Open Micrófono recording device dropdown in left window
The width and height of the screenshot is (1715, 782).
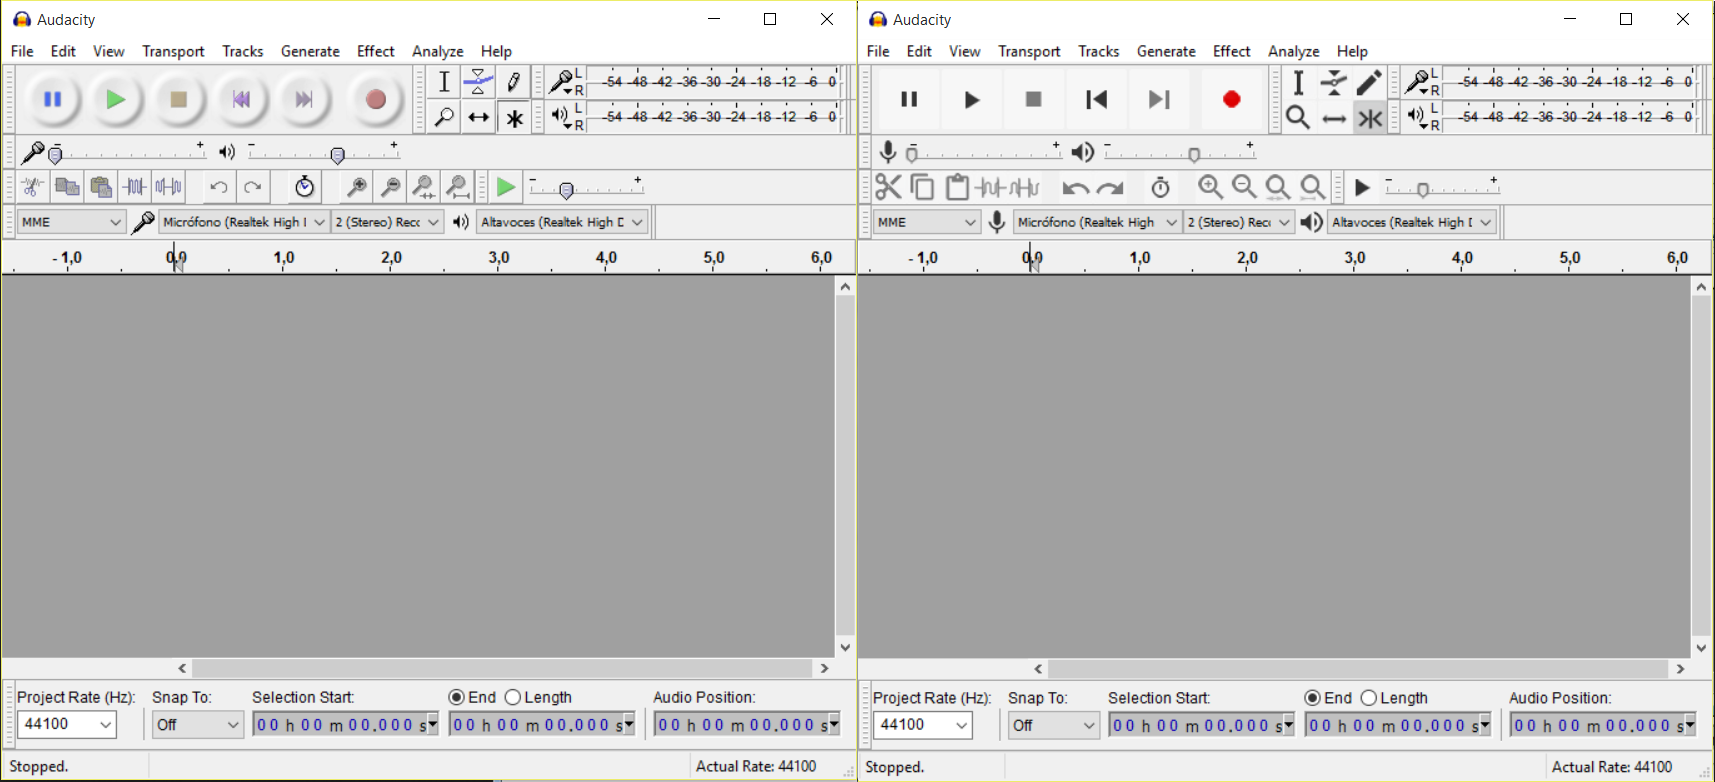(x=243, y=222)
